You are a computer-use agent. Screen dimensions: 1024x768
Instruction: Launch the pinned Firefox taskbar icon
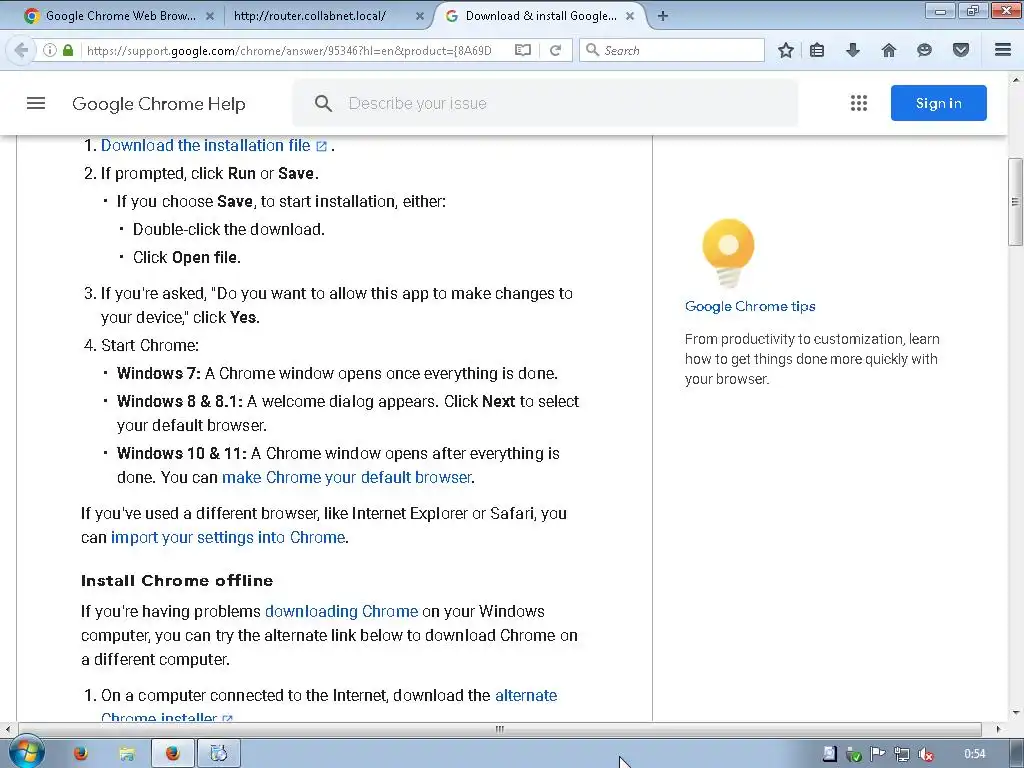[x=80, y=754]
